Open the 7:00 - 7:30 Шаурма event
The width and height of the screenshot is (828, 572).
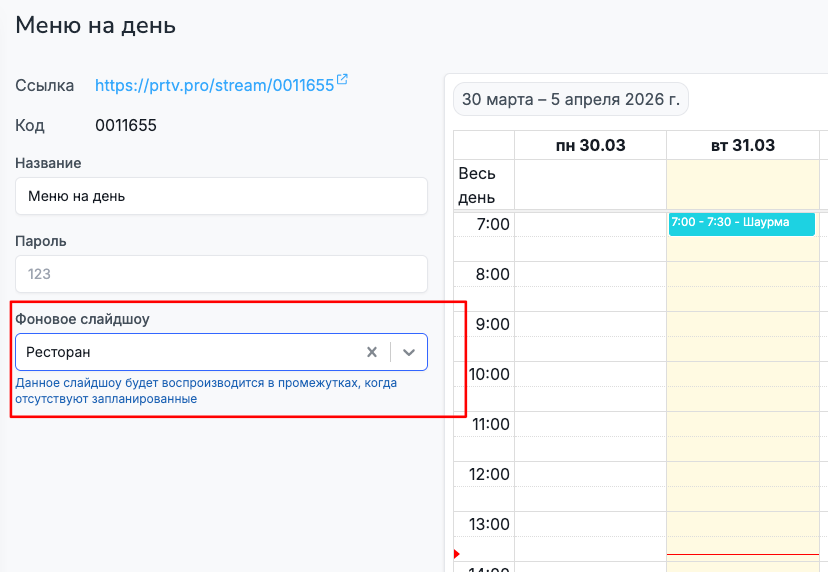[x=741, y=223]
